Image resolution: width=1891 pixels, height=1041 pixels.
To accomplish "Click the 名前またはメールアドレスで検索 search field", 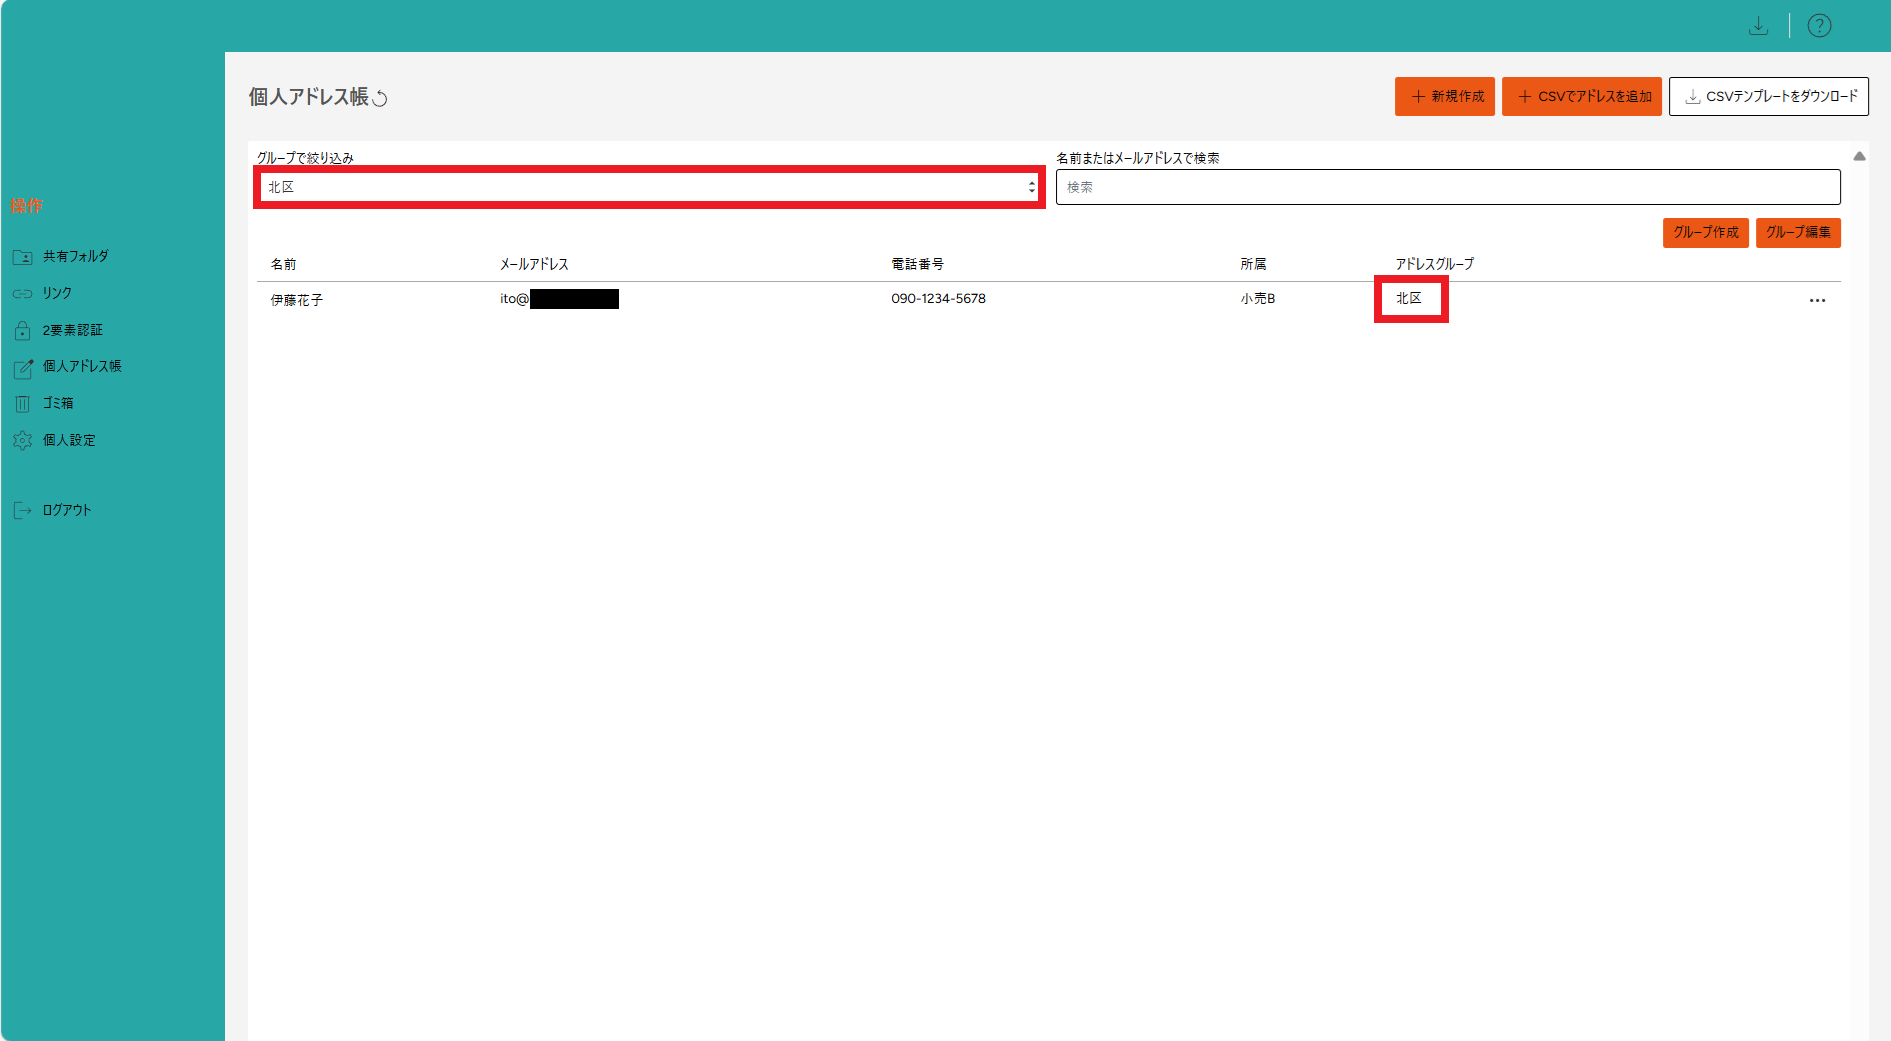I will (1448, 187).
